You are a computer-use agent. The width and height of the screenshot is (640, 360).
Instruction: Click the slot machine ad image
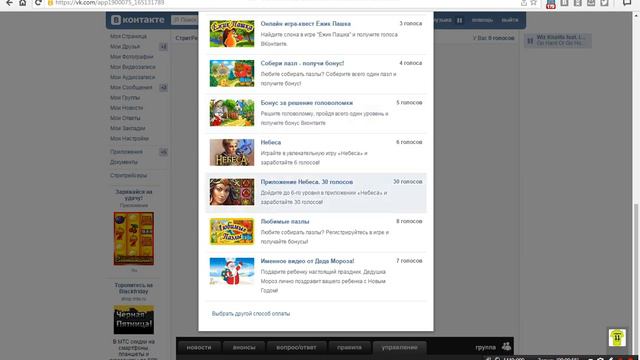coord(133,238)
